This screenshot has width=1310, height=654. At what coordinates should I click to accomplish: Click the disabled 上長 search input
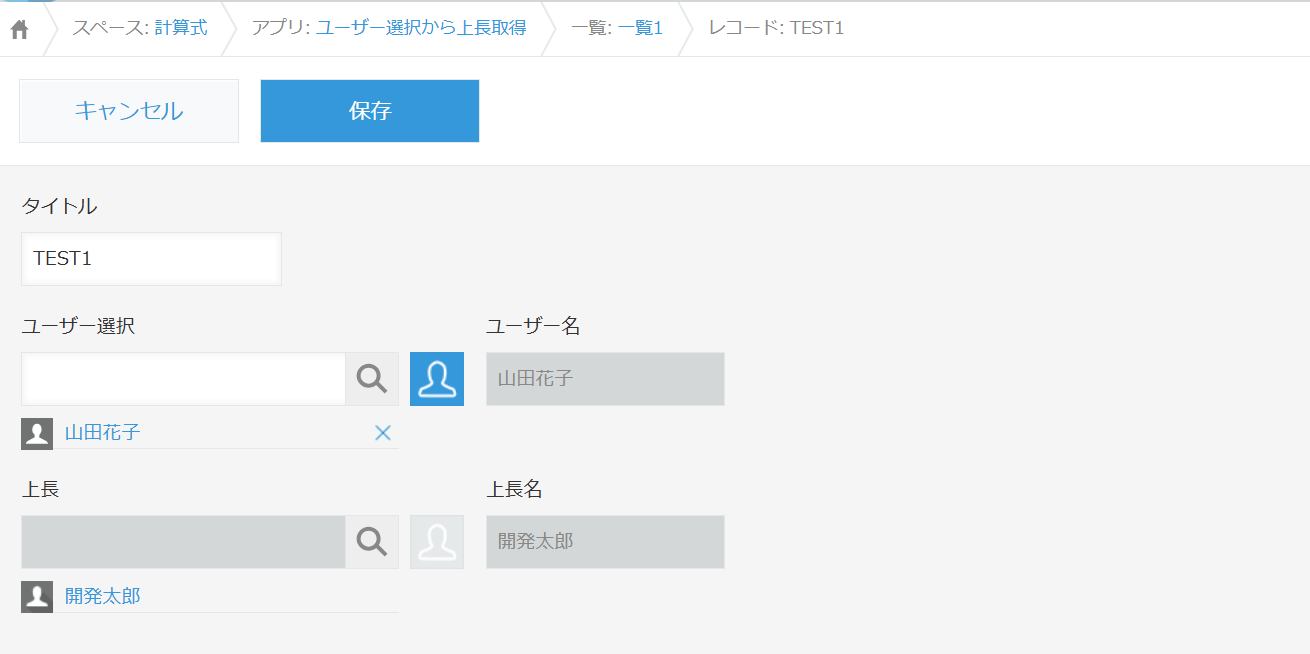coord(183,542)
